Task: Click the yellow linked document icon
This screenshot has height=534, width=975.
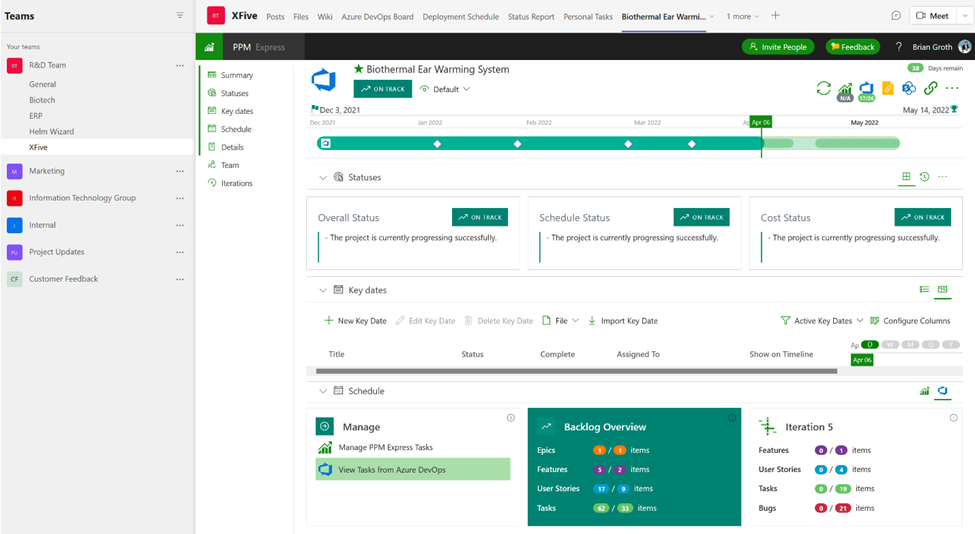Action: click(888, 88)
